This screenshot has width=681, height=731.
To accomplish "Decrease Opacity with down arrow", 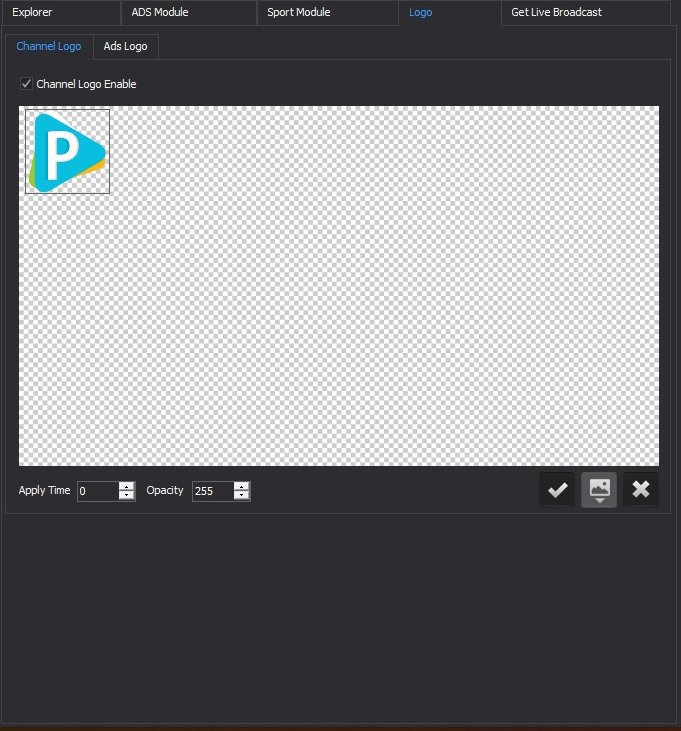I will [x=241, y=496].
